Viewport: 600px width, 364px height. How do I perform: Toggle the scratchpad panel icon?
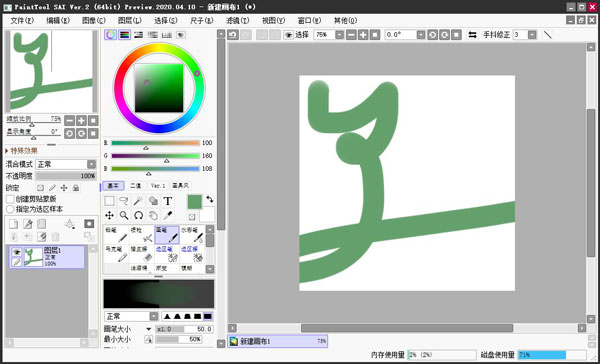[x=181, y=35]
